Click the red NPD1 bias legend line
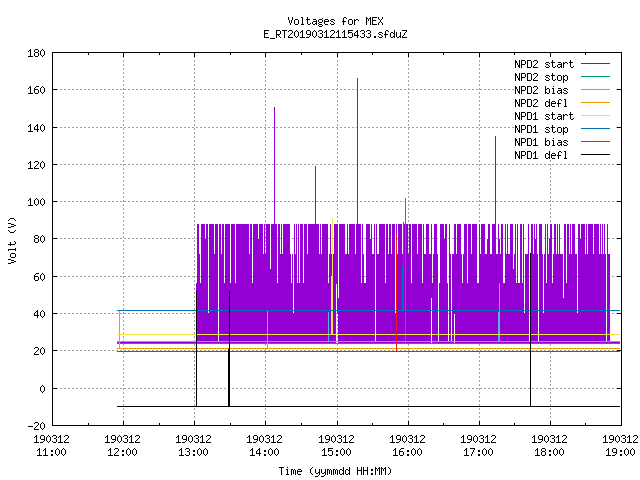640x480 pixels. point(596,142)
